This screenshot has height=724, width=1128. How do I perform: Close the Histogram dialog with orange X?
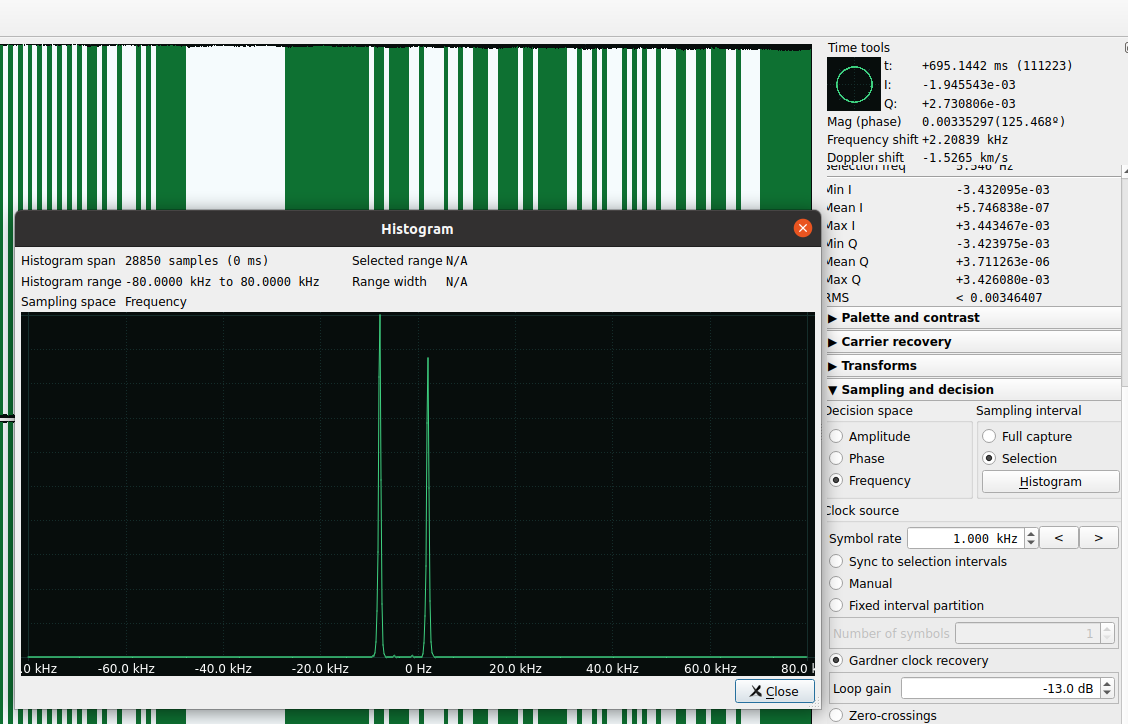[802, 228]
